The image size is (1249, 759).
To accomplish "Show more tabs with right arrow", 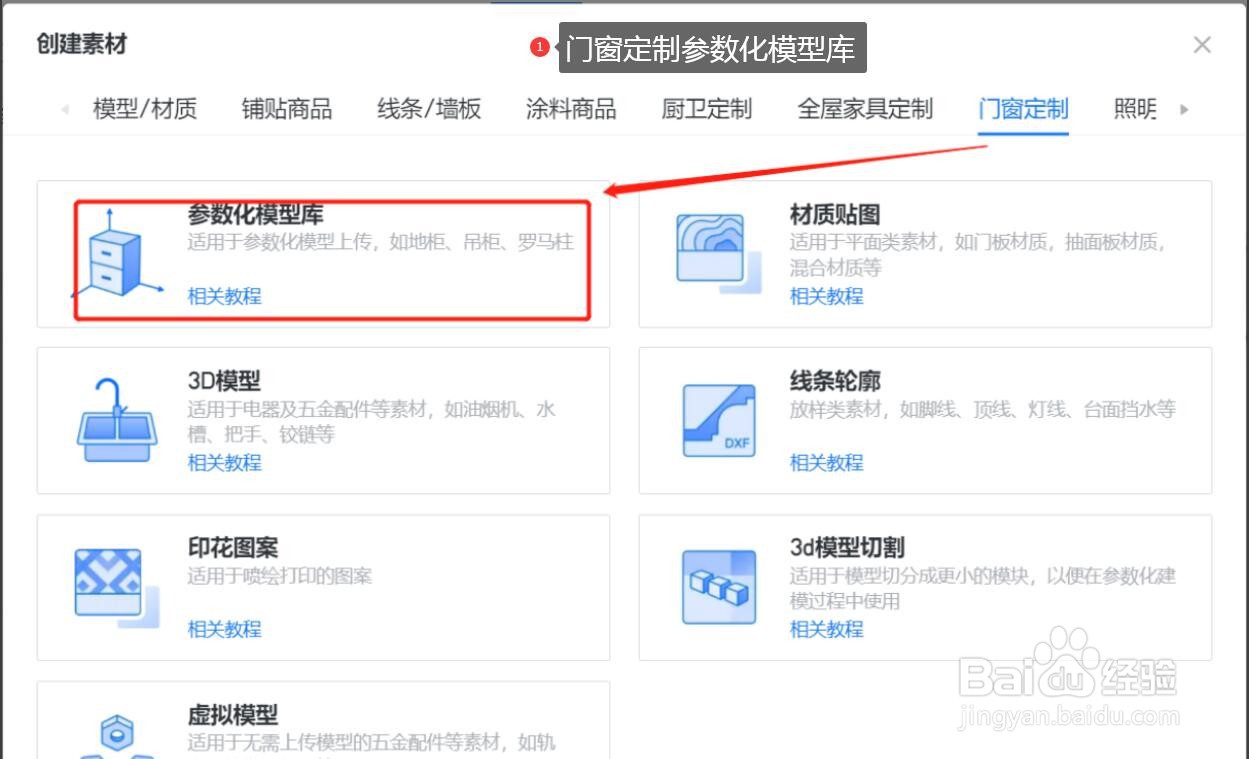I will (1185, 109).
